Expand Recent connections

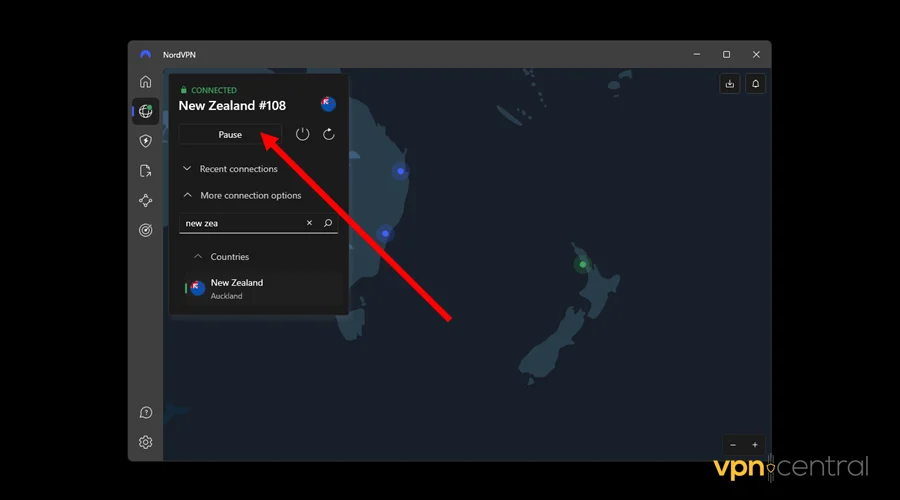click(x=230, y=169)
